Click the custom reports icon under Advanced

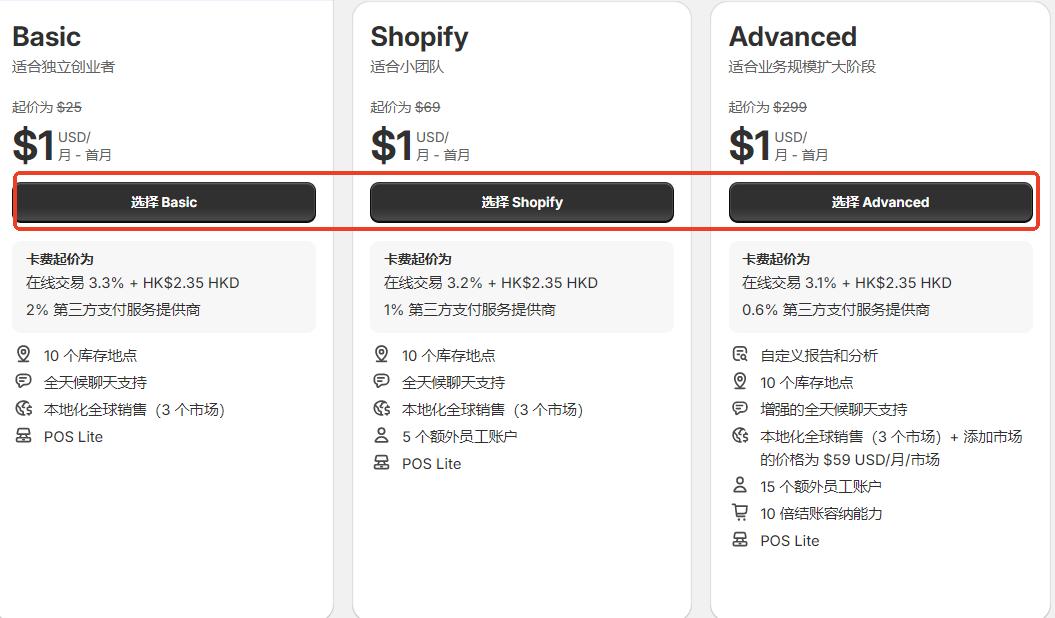(x=740, y=354)
